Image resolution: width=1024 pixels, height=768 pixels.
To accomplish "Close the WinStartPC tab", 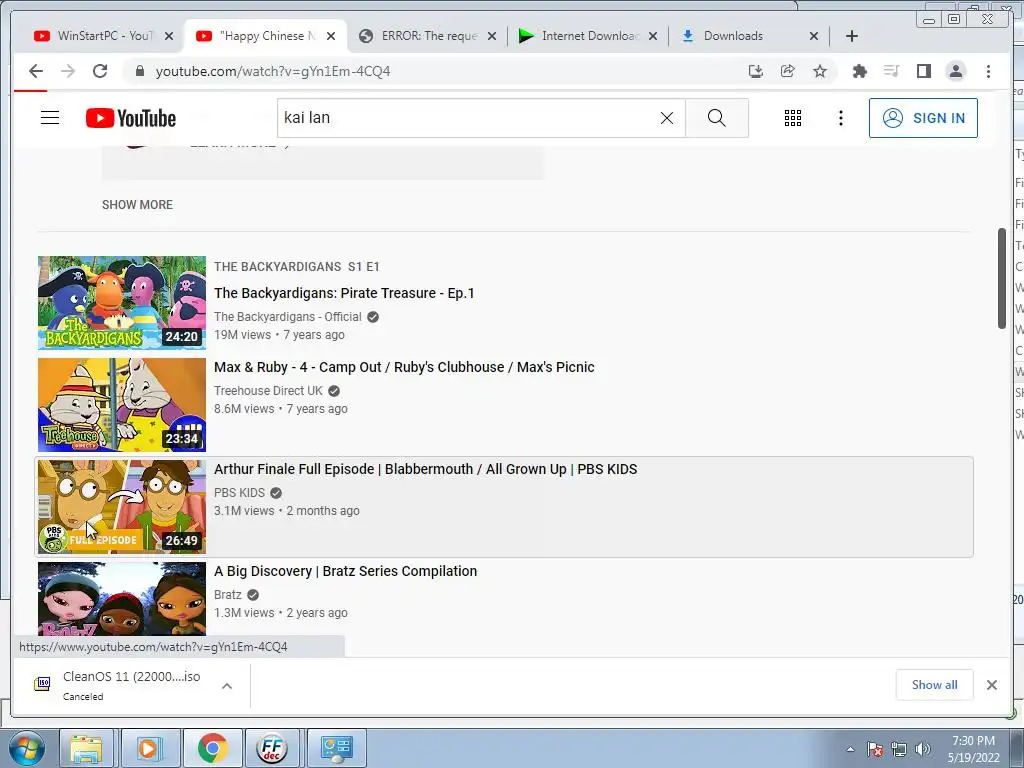I will tap(168, 37).
